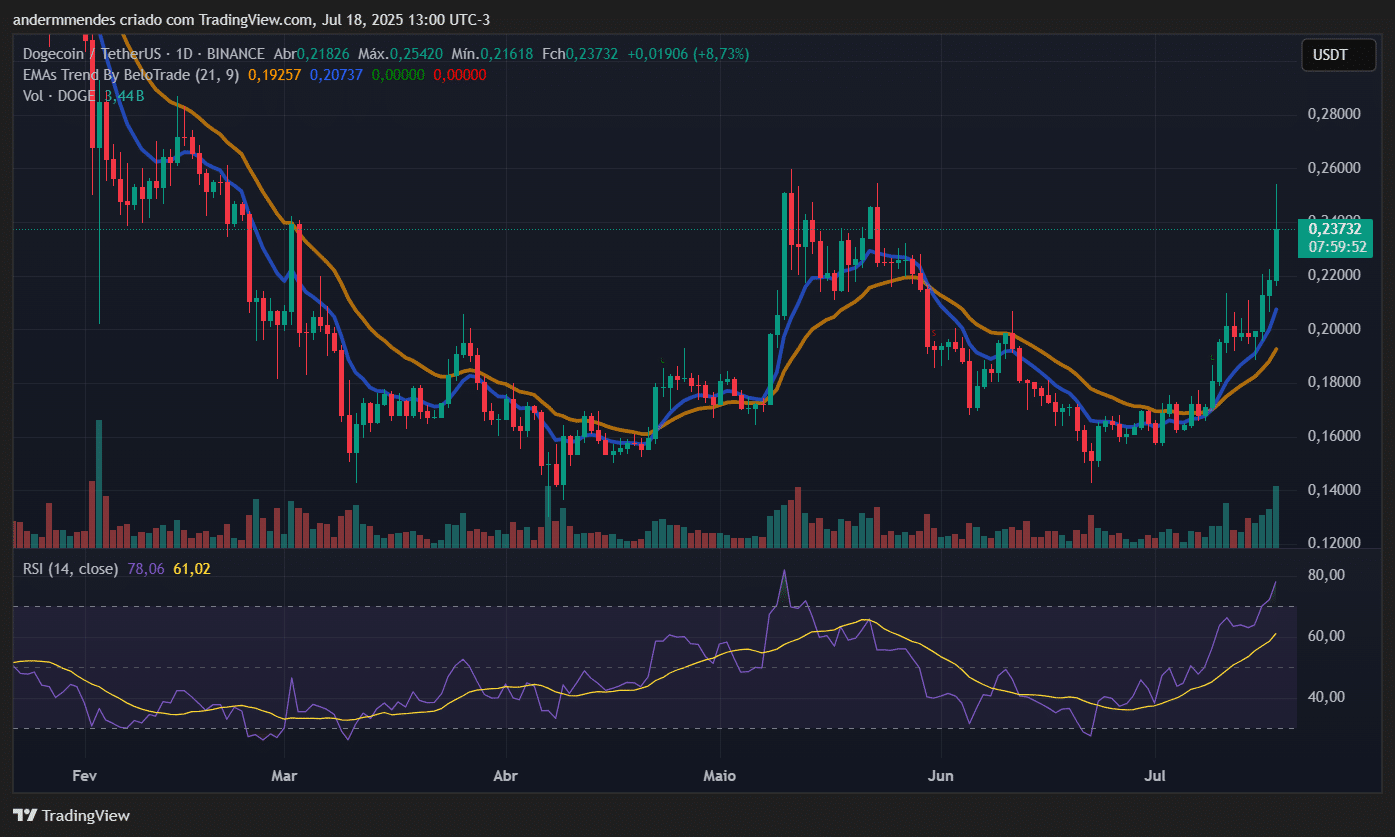Click the purple RSI value 78,06
This screenshot has width=1395, height=837.
(146, 568)
